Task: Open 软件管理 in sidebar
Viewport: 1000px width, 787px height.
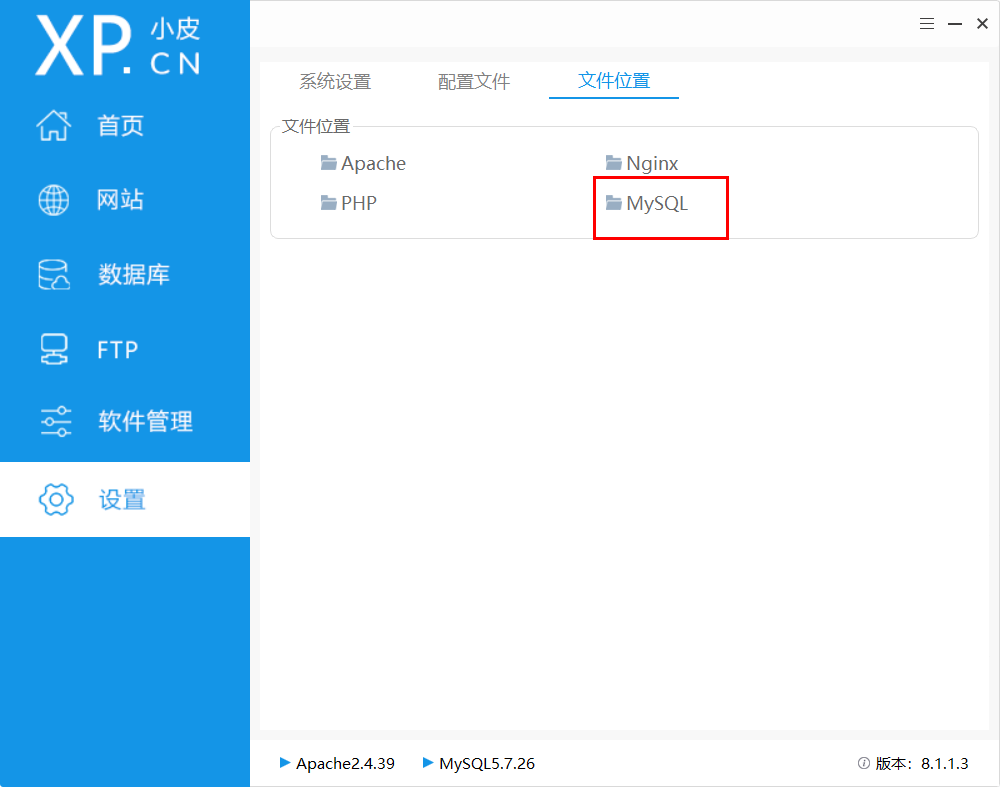Action: click(x=145, y=422)
